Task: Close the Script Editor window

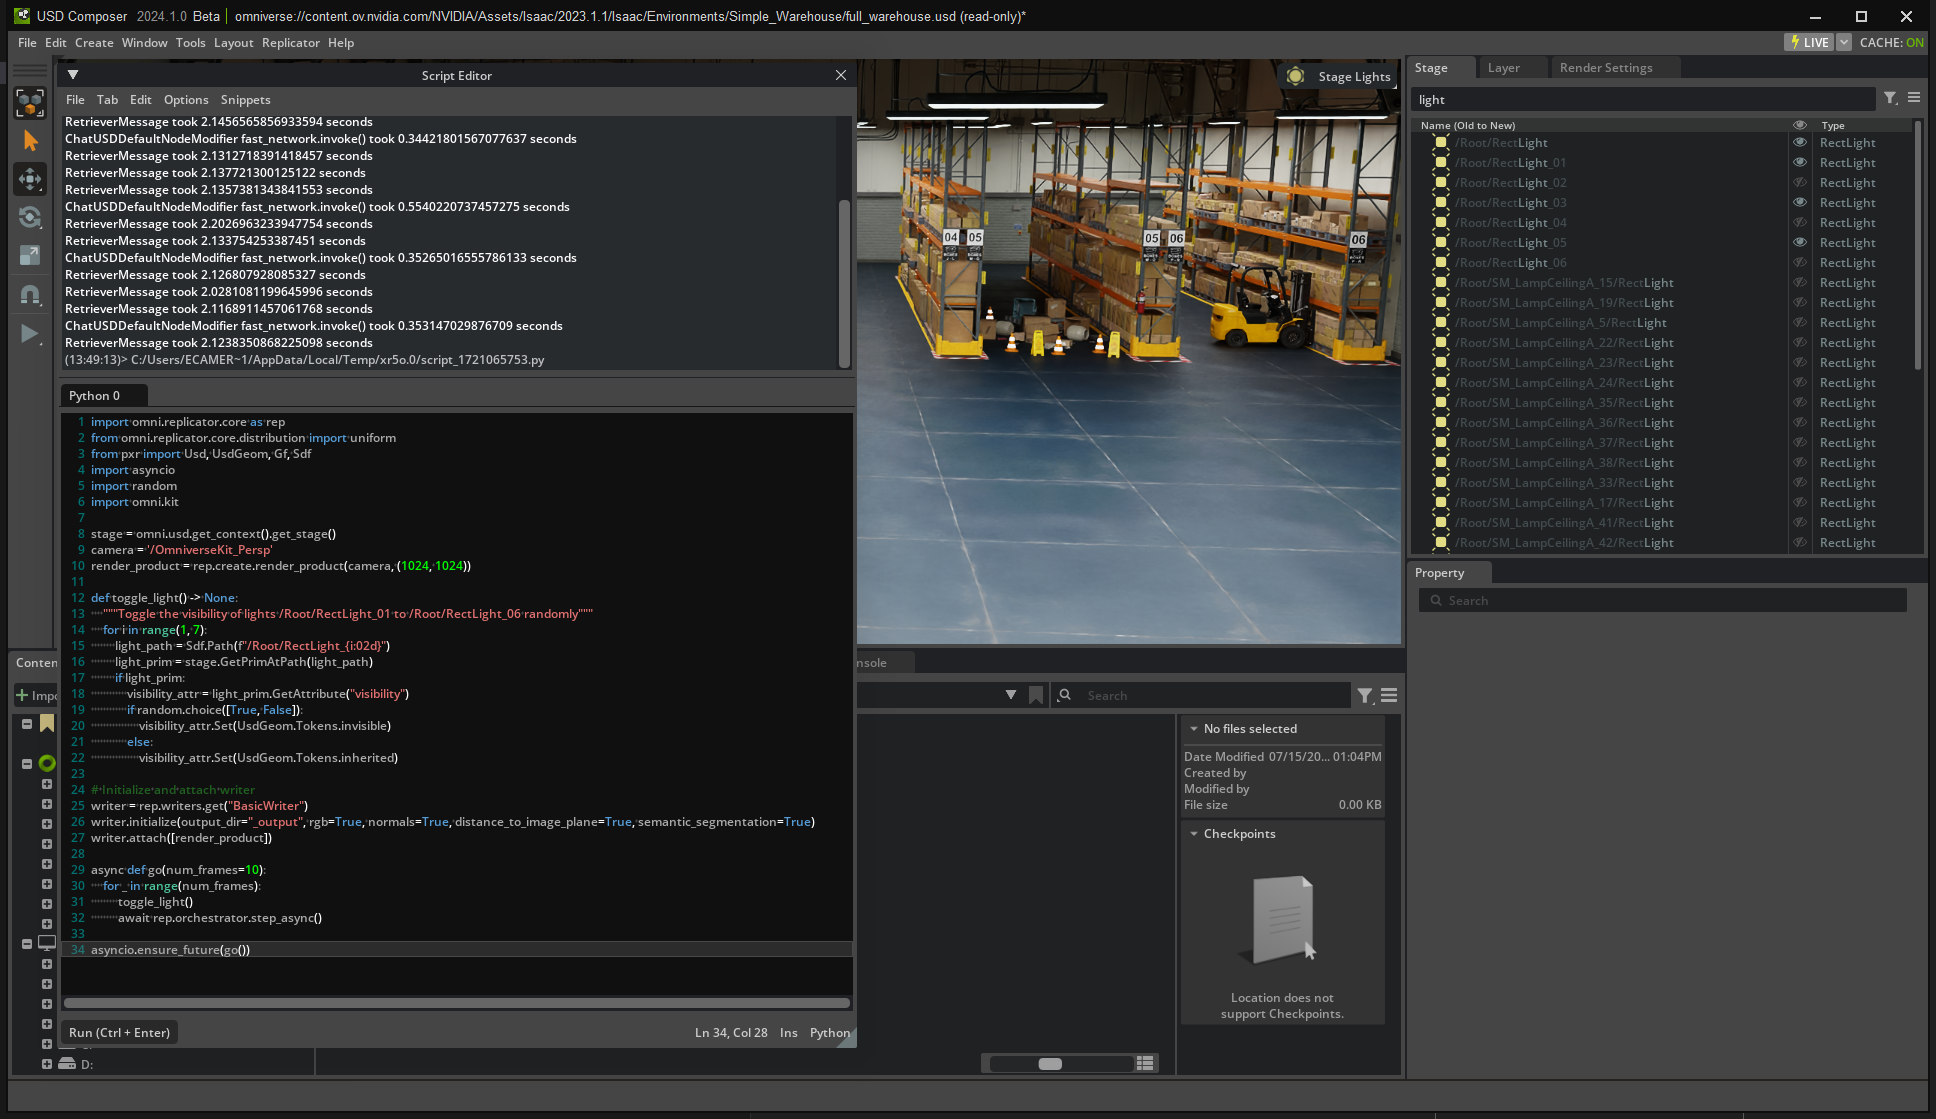Action: click(841, 75)
